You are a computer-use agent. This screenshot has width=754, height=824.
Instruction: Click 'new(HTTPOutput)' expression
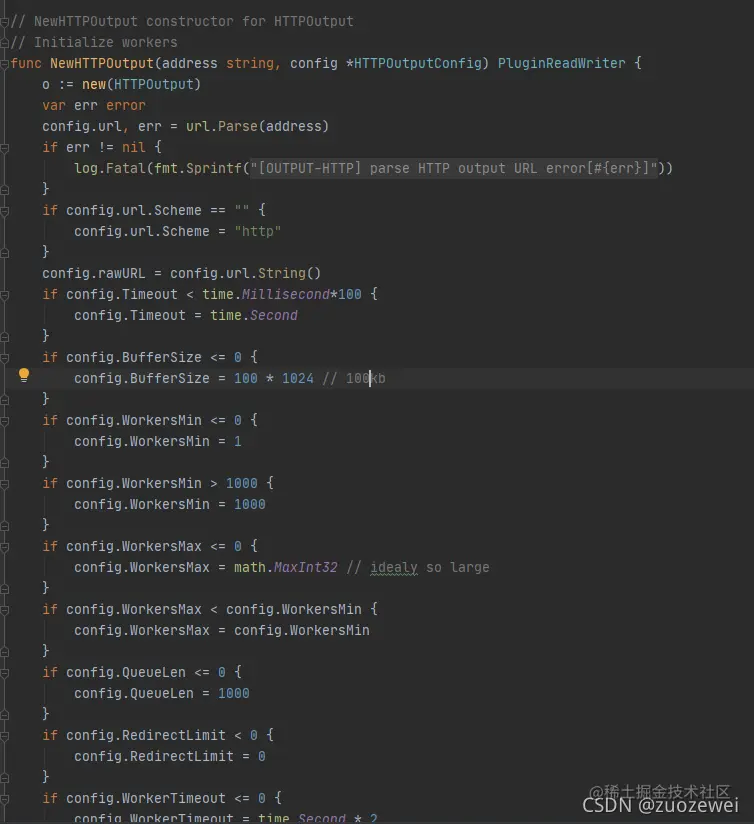(x=141, y=85)
